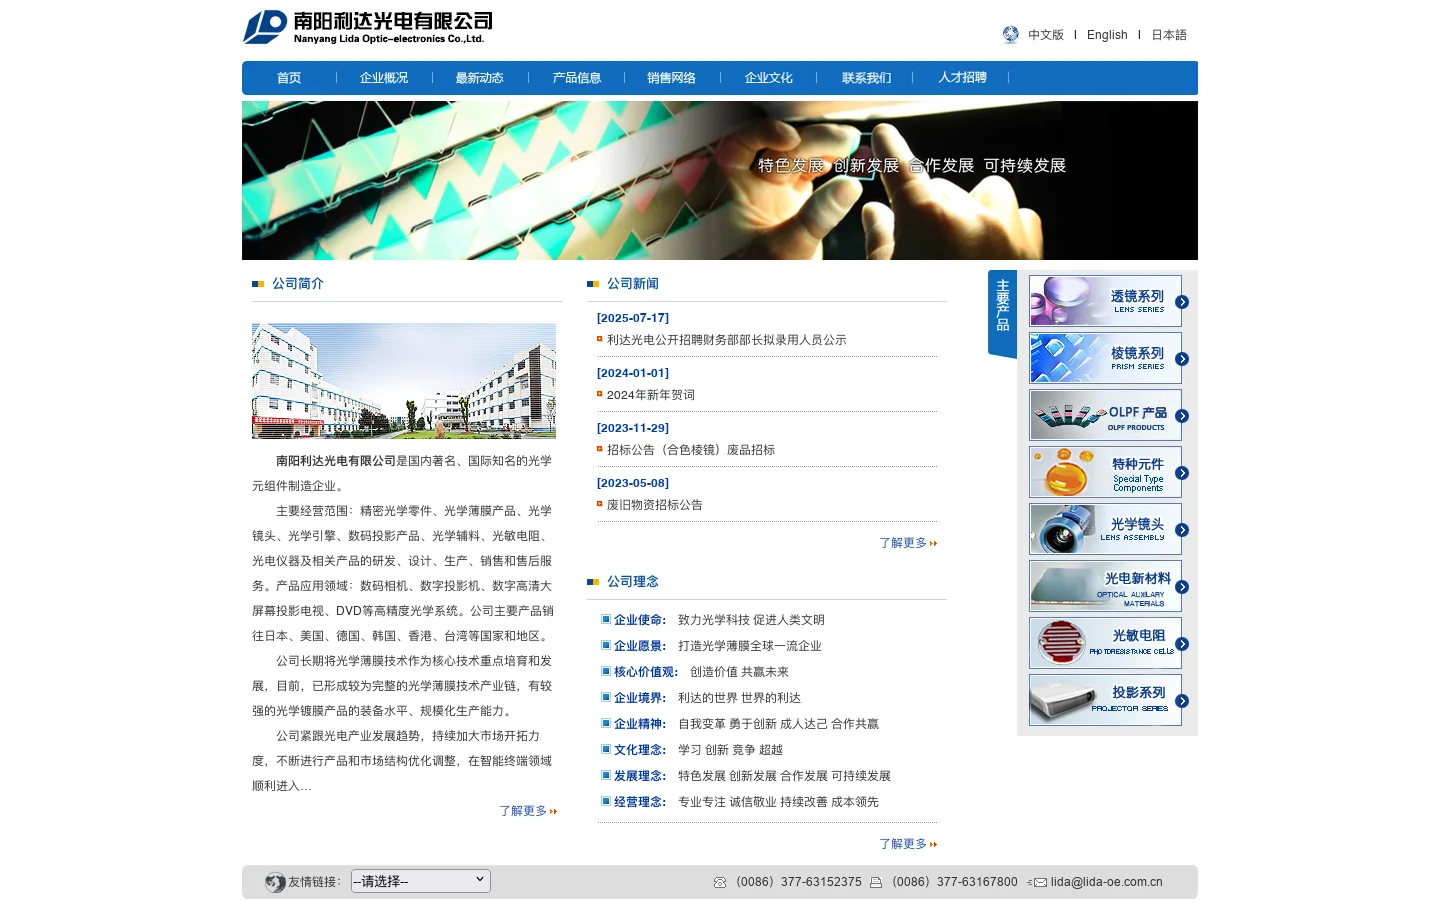Image resolution: width=1440 pixels, height=900 pixels.
Task: Click the 公司简介 section heading
Action: [298, 284]
